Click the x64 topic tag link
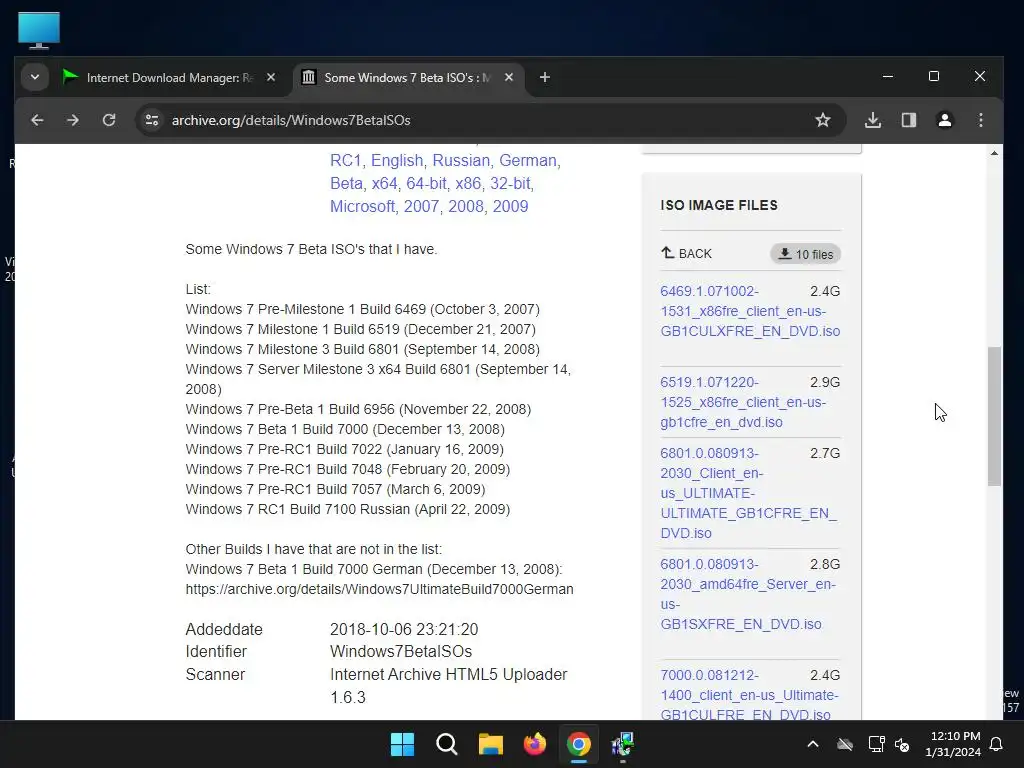Image resolution: width=1024 pixels, height=768 pixels. coord(384,183)
